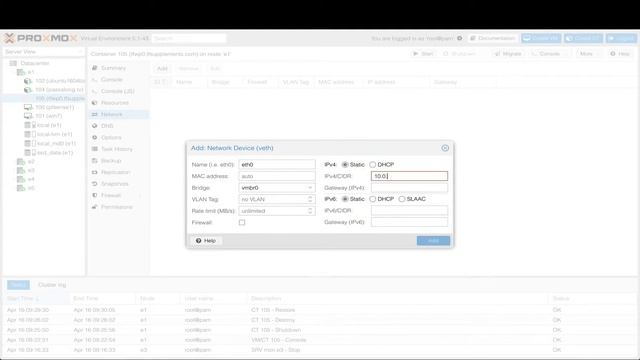The image size is (640, 360).
Task: Click the gear icon beside logged-in user
Action: click(x=460, y=38)
